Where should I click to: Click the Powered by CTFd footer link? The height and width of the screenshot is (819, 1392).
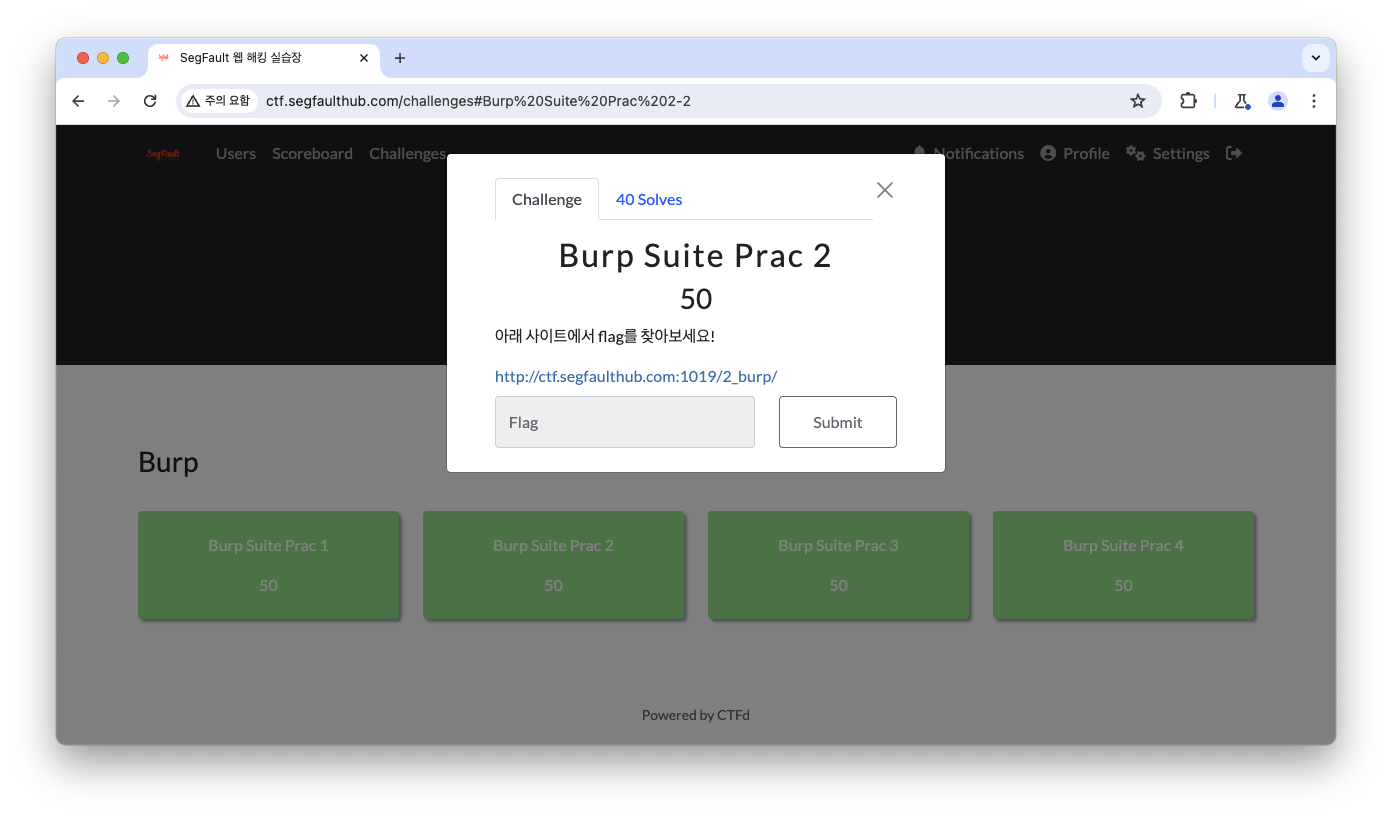(x=696, y=715)
